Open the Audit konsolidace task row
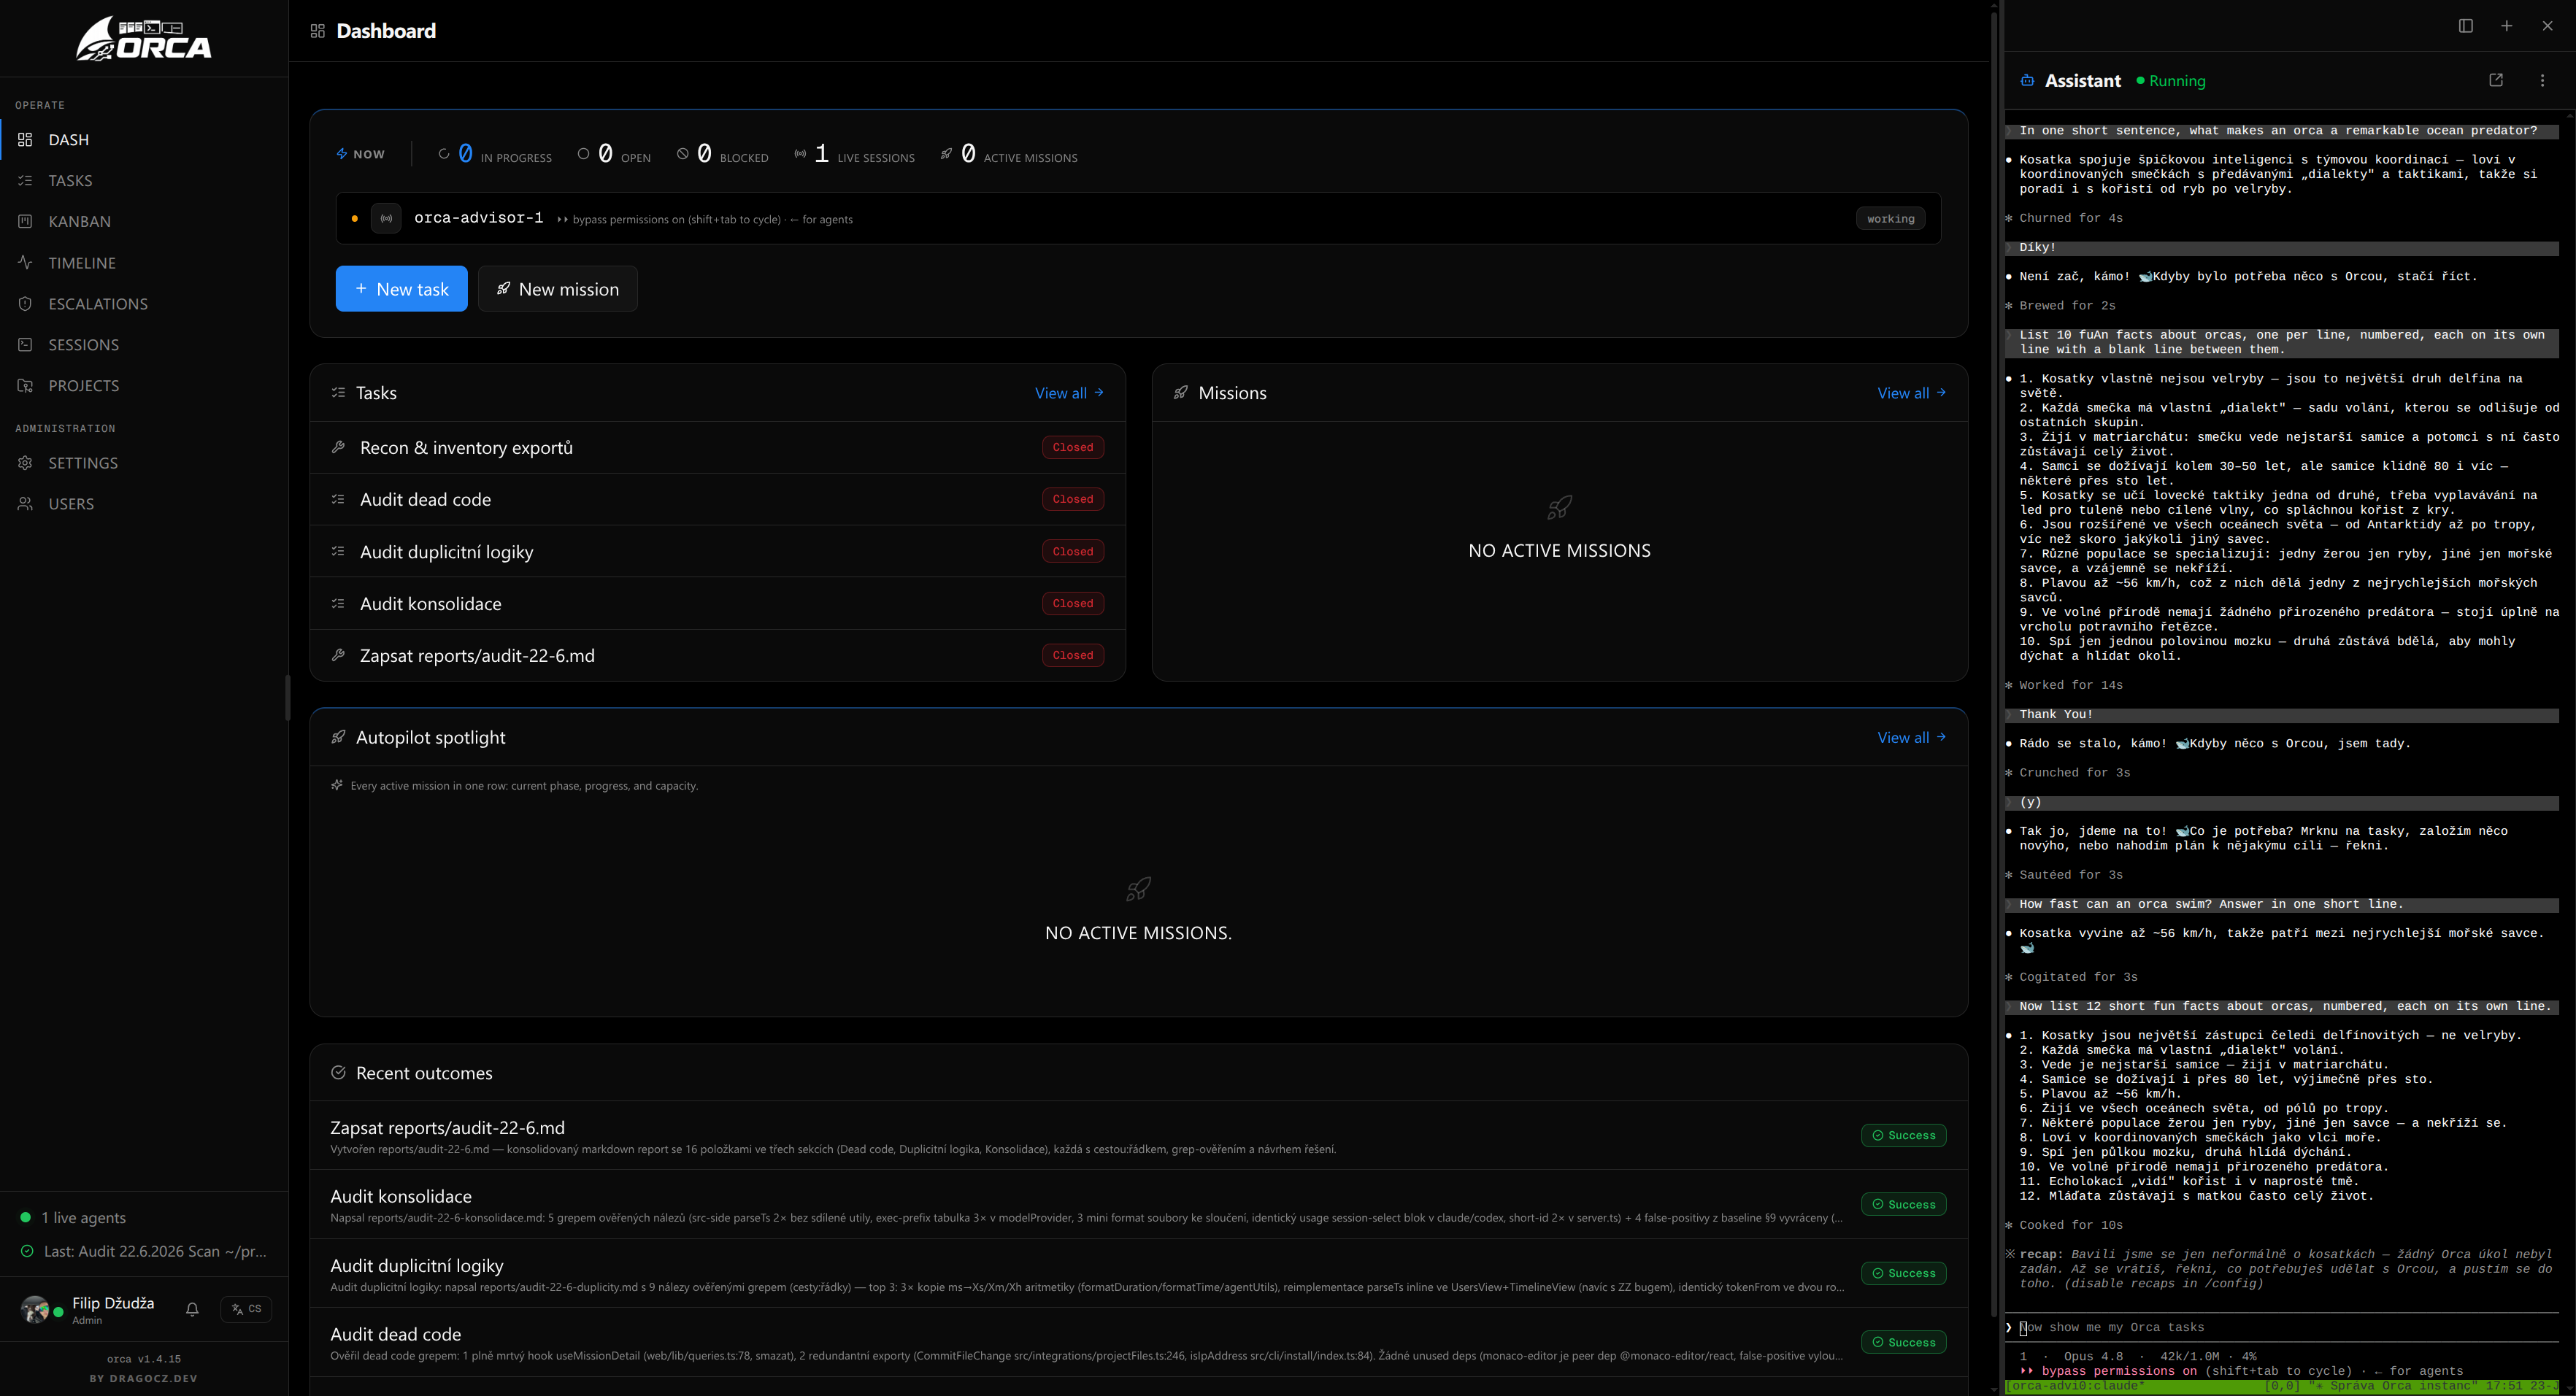This screenshot has height=1396, width=2576. pyautogui.click(x=718, y=604)
